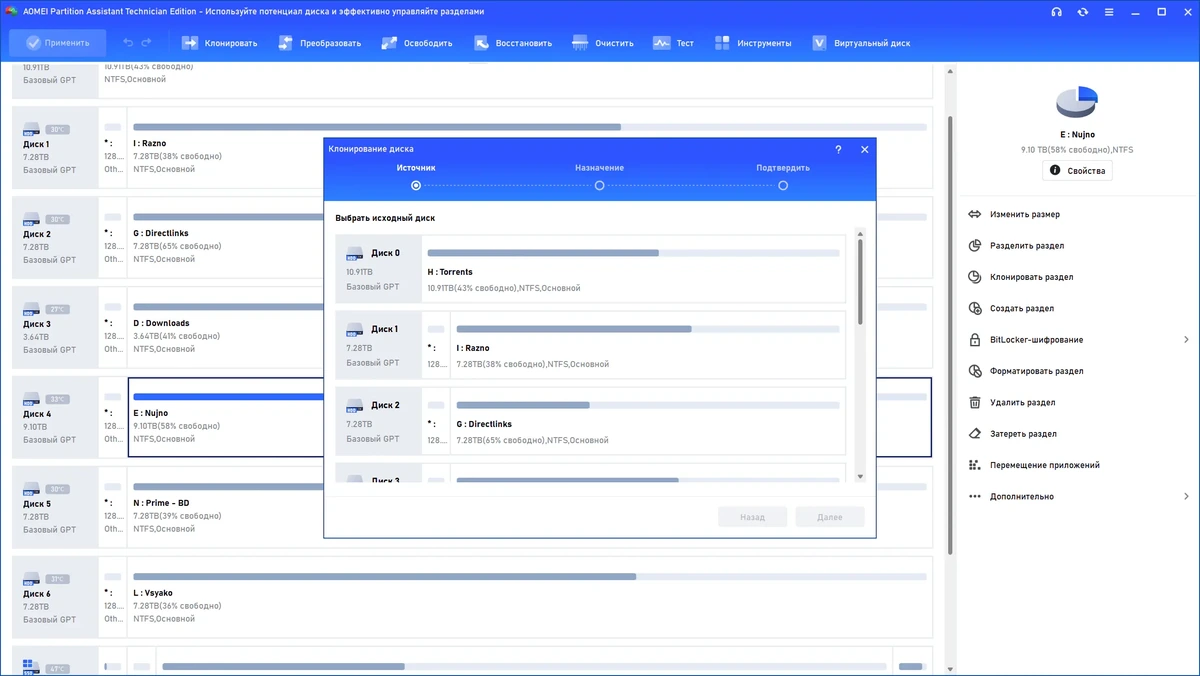Image resolution: width=1200 pixels, height=676 pixels.
Task: Choose Удалить раздел in side panel
Action: click(x=1023, y=402)
